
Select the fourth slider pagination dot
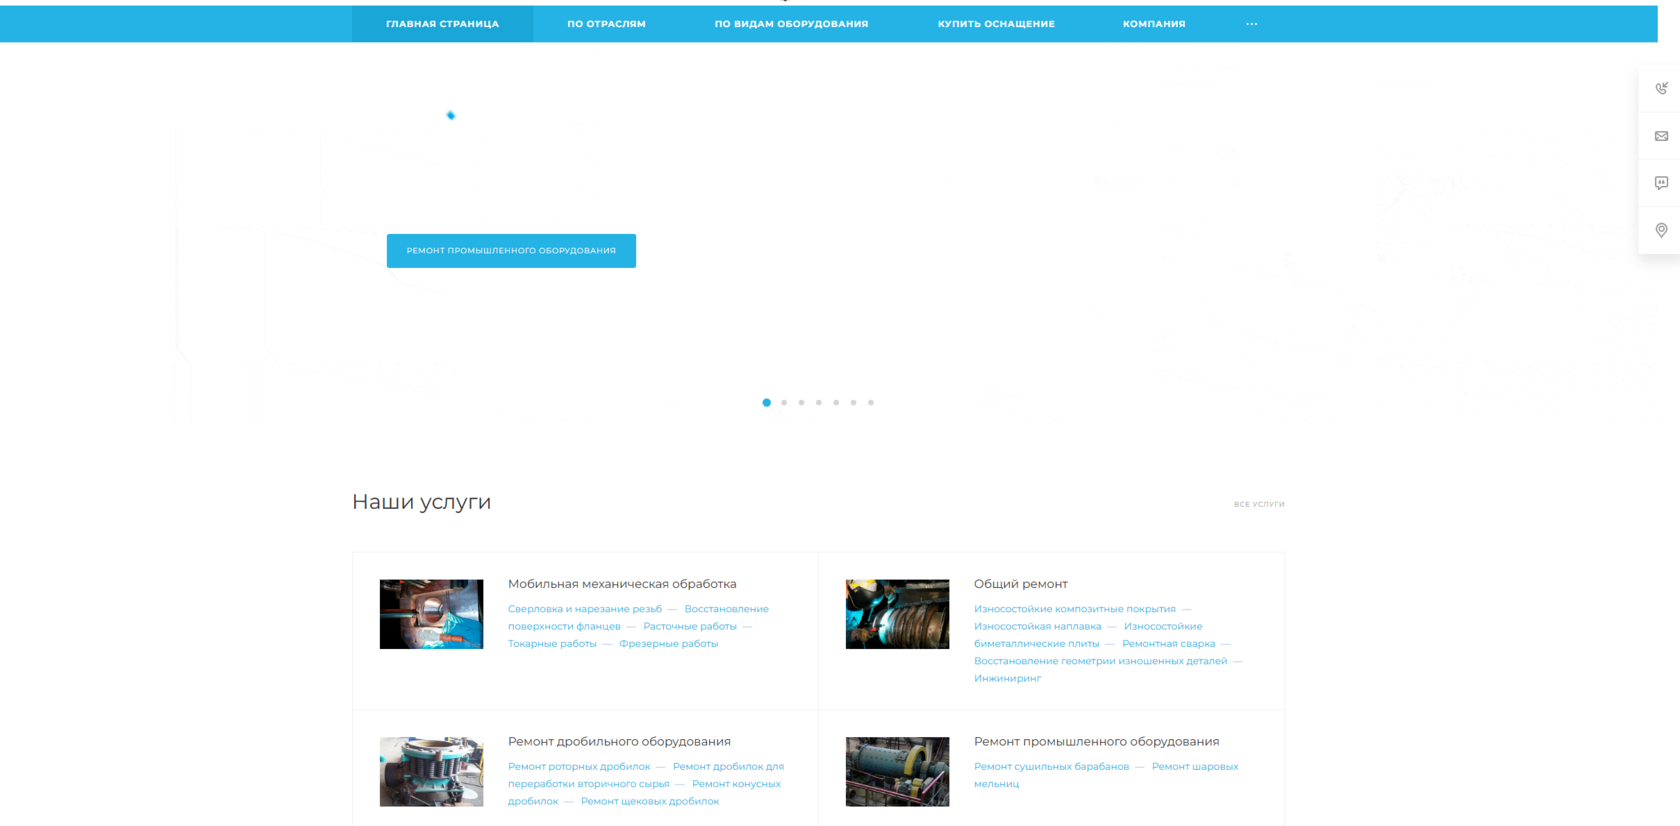[819, 403]
